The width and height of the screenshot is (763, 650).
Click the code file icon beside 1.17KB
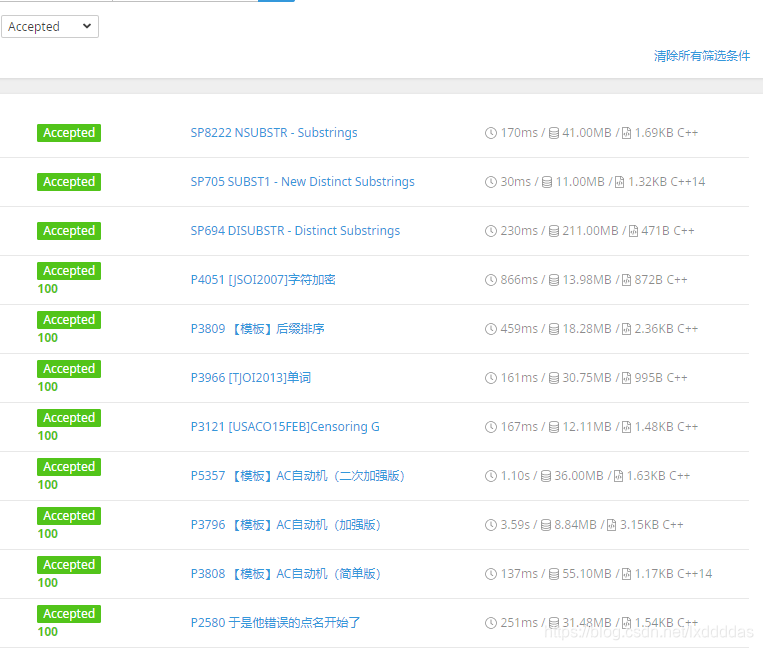point(626,574)
